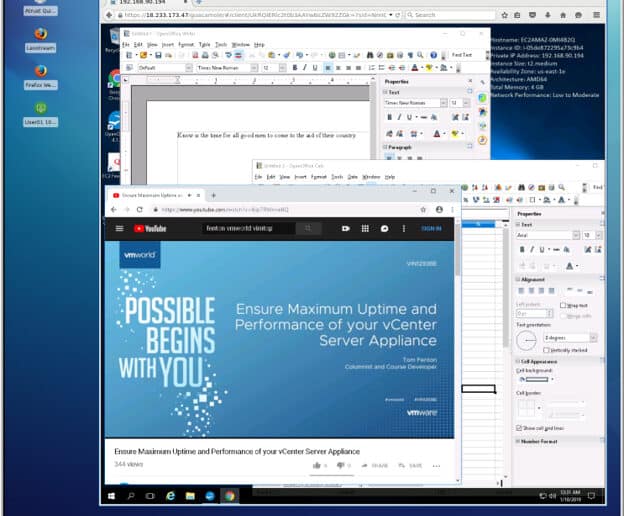This screenshot has height=516, width=624.
Task: Reload the page in Chrome
Action: point(140,209)
